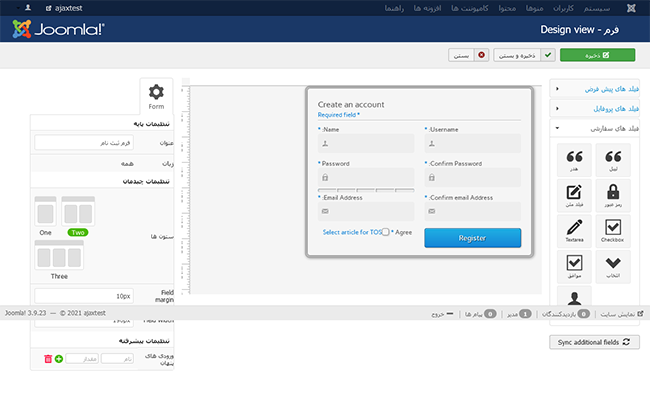650x396 pixels.
Task: Click the Joomla icon in top-right menu bar
Action: tap(631, 8)
